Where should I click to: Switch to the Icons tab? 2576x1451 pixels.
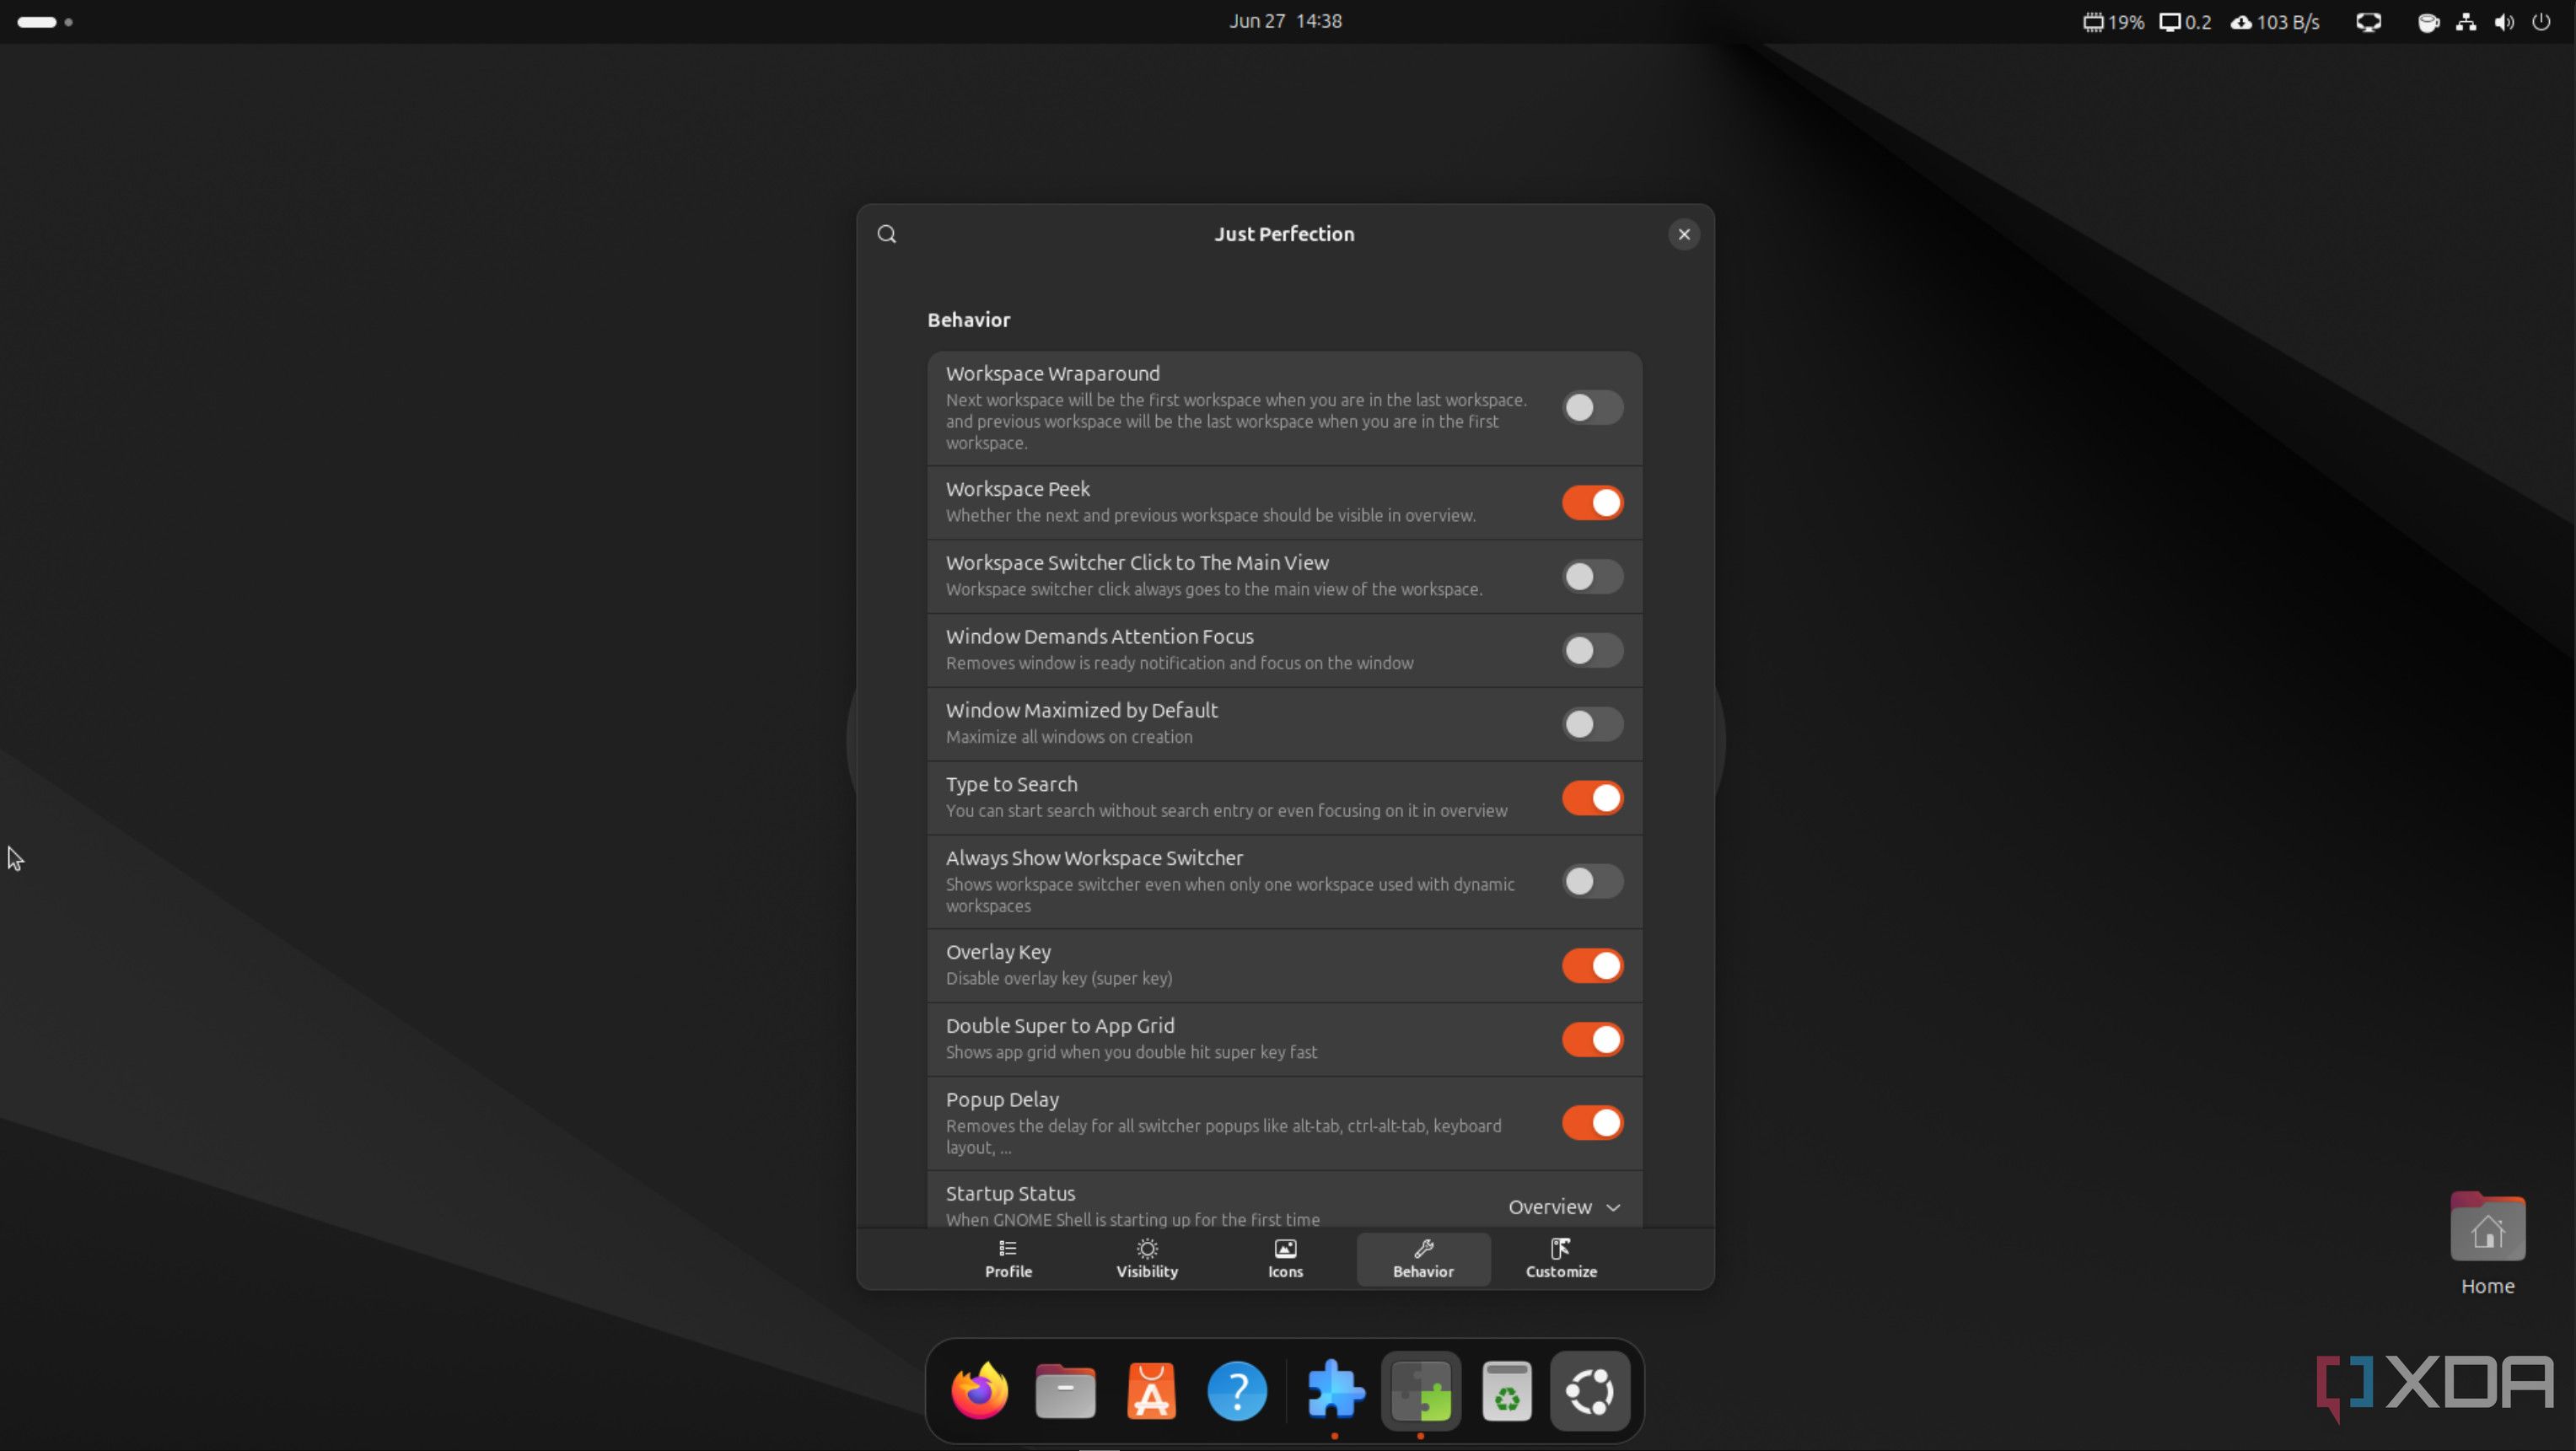click(x=1285, y=1259)
